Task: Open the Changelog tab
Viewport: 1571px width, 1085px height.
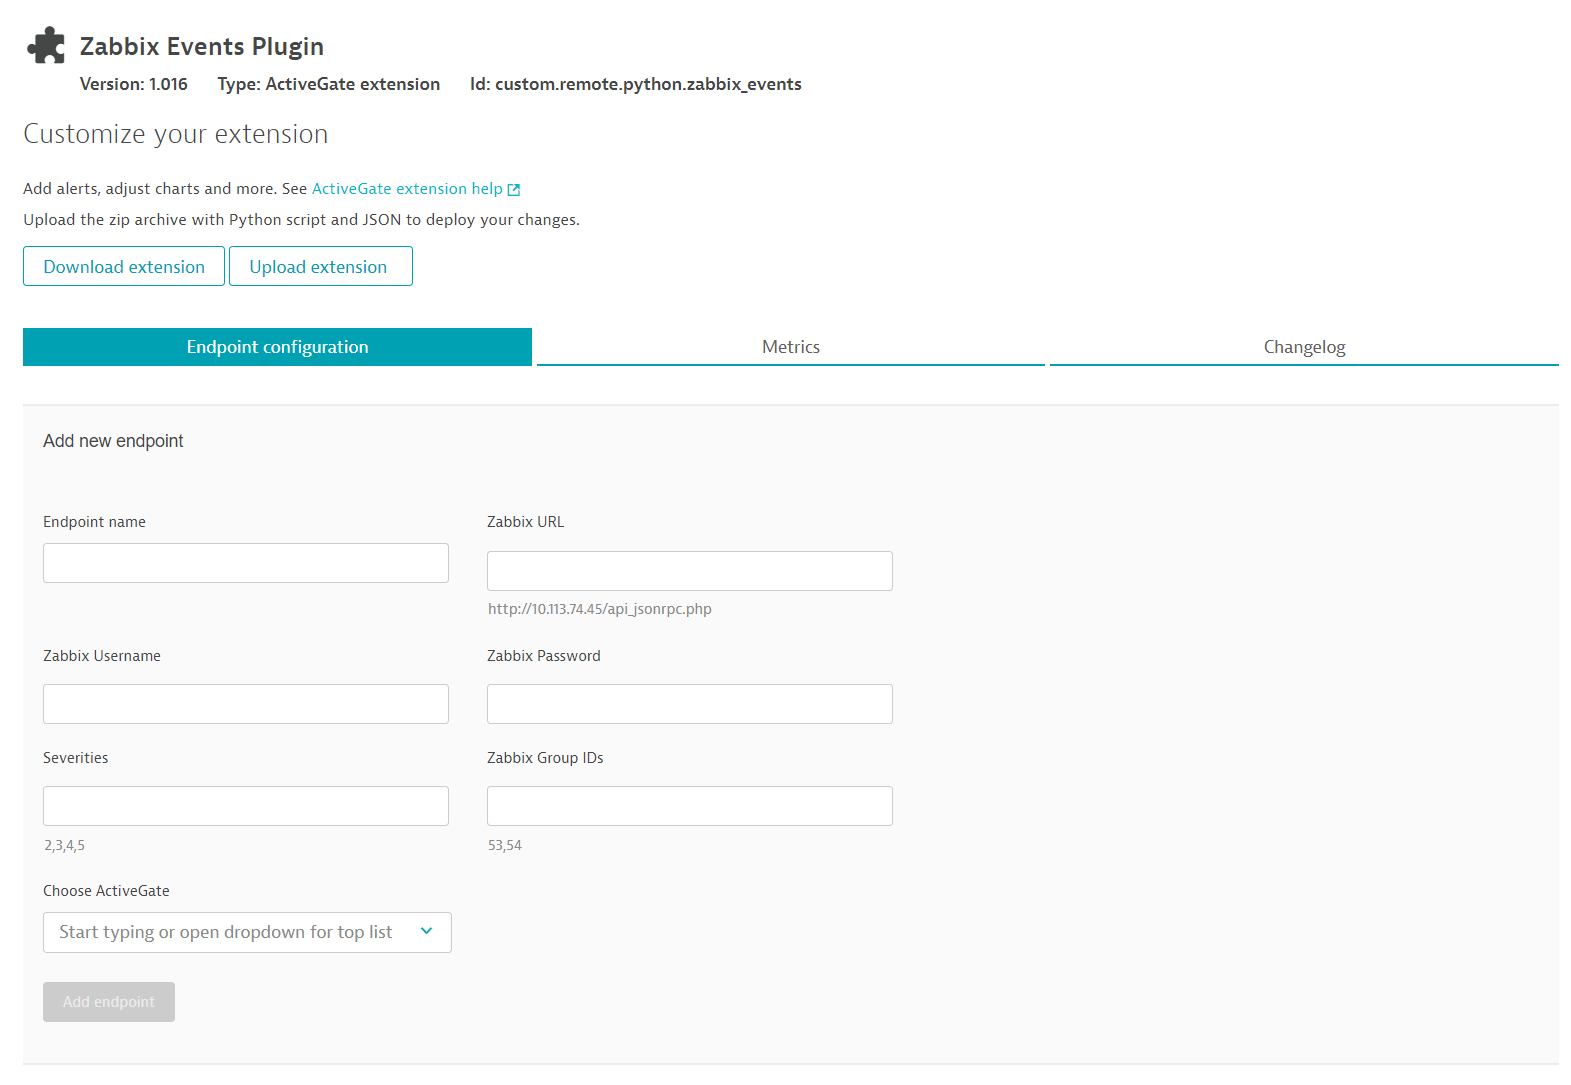Action: 1304,347
